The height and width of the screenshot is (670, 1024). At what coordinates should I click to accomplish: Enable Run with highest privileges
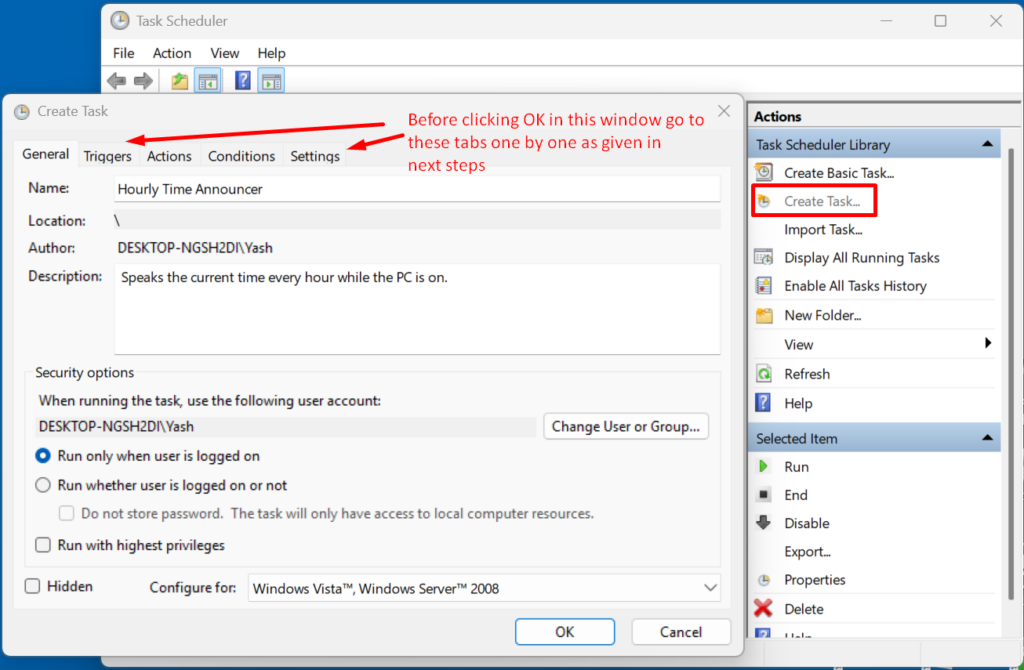44,545
